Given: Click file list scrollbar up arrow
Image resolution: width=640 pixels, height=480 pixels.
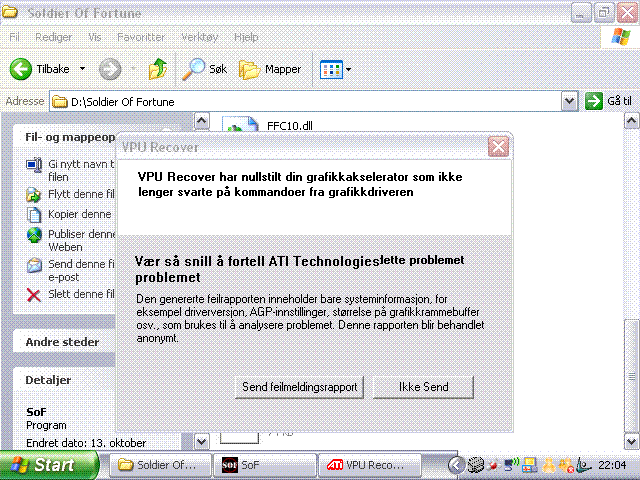Looking at the screenshot, I should [631, 121].
